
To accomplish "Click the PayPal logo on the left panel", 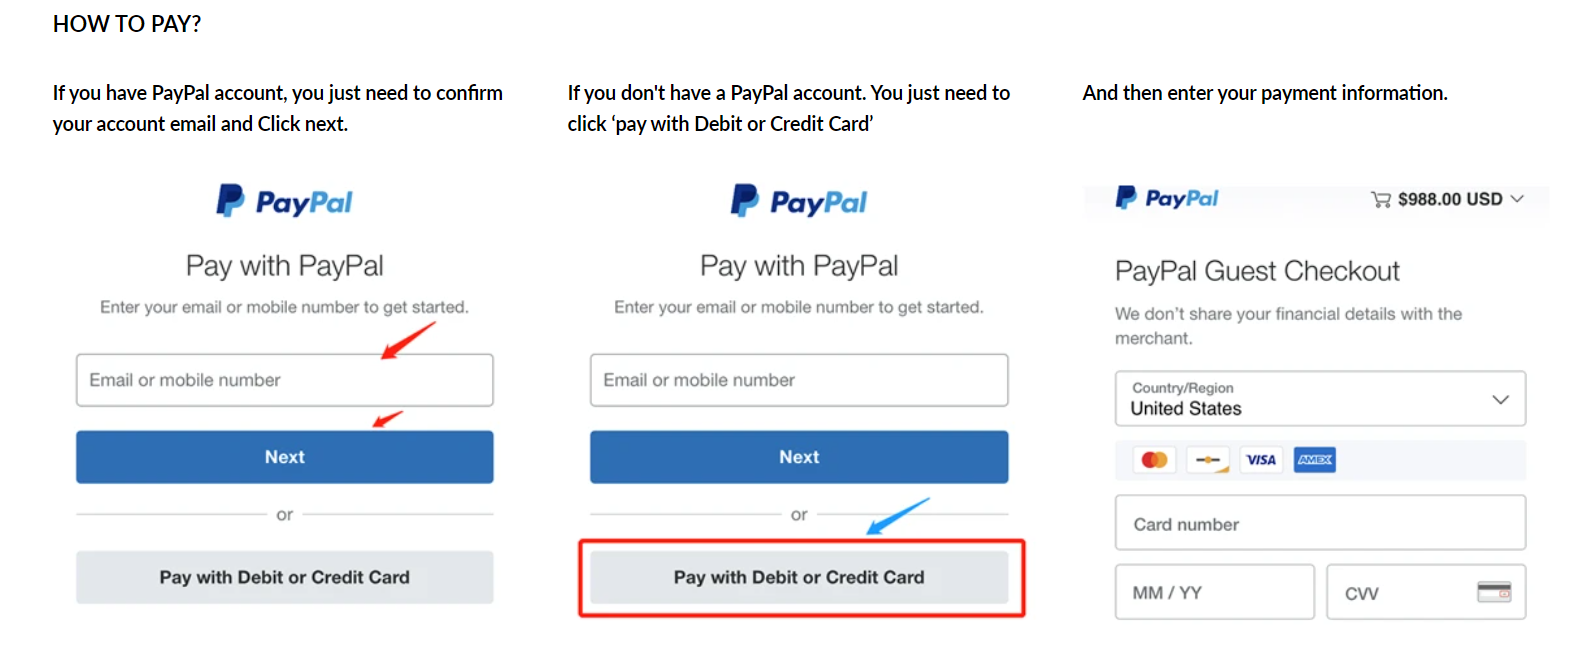I will point(284,201).
